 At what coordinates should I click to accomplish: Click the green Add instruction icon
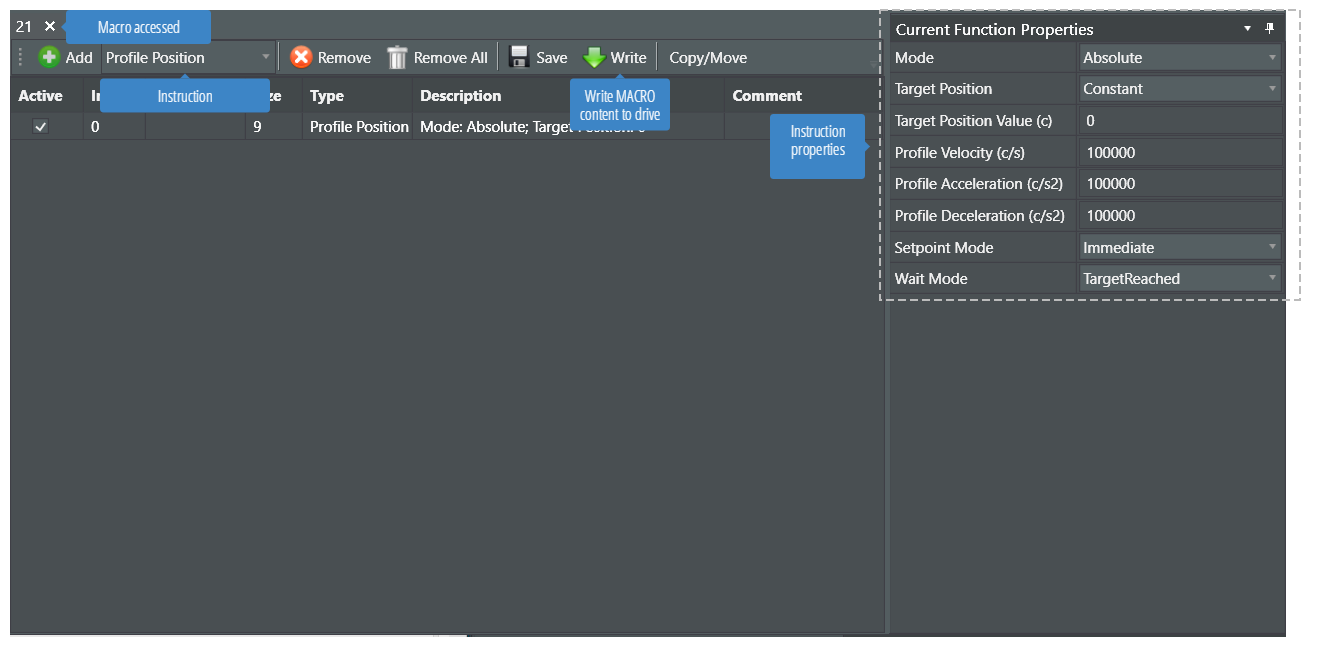[49, 57]
